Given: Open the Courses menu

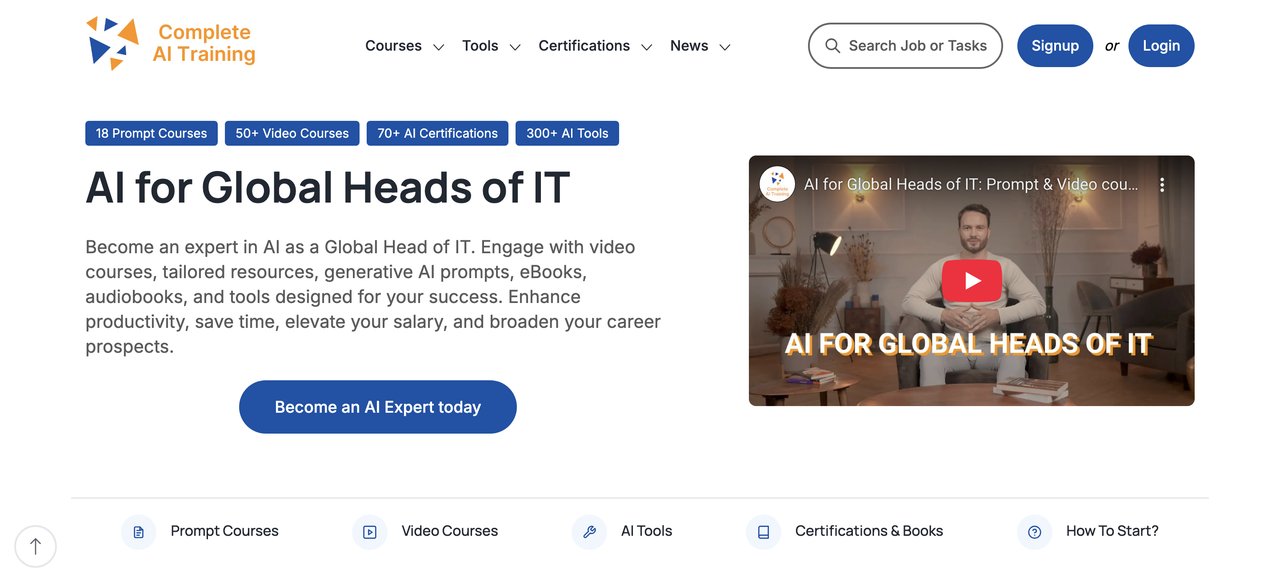Looking at the screenshot, I should pyautogui.click(x=393, y=46).
